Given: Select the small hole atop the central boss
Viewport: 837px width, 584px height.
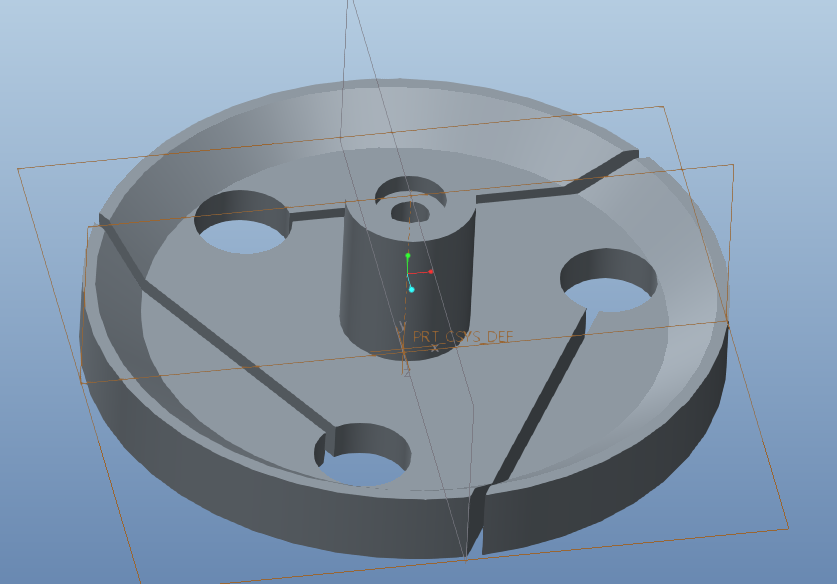Looking at the screenshot, I should [409, 211].
